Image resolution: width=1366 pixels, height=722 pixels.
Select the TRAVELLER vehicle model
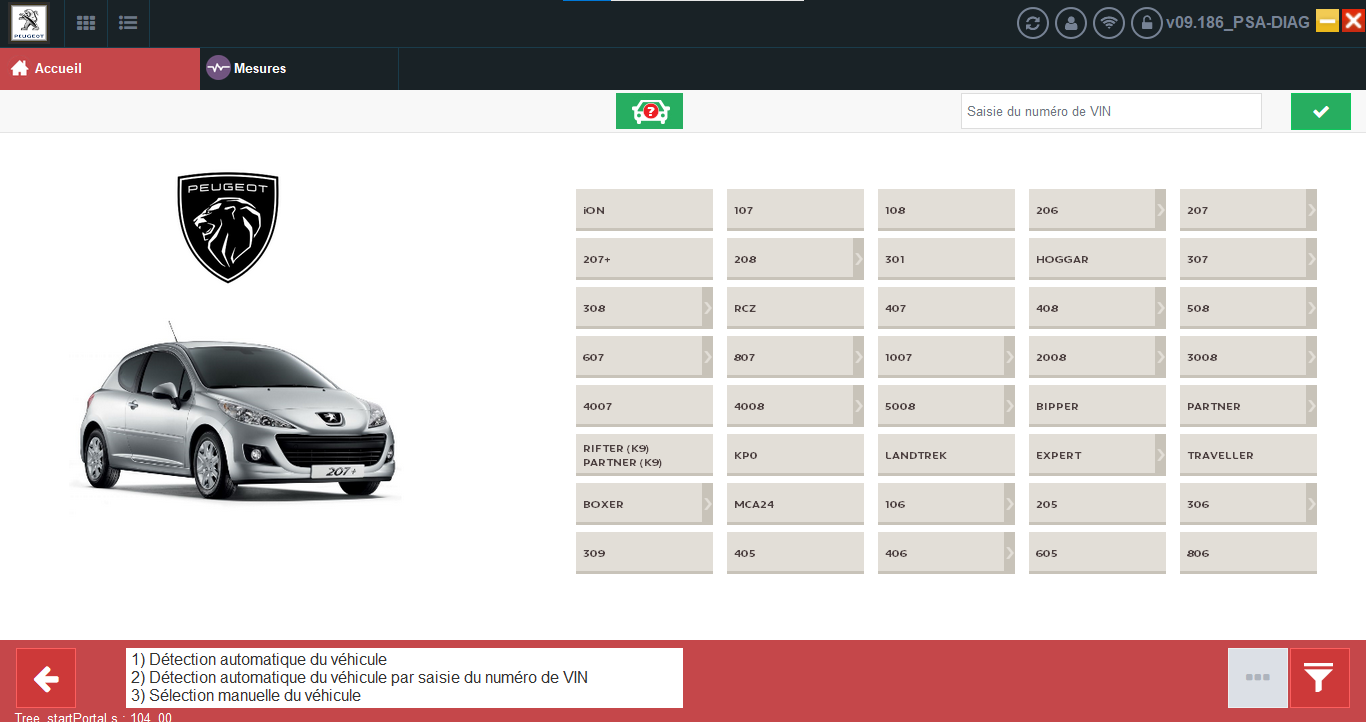click(1248, 455)
